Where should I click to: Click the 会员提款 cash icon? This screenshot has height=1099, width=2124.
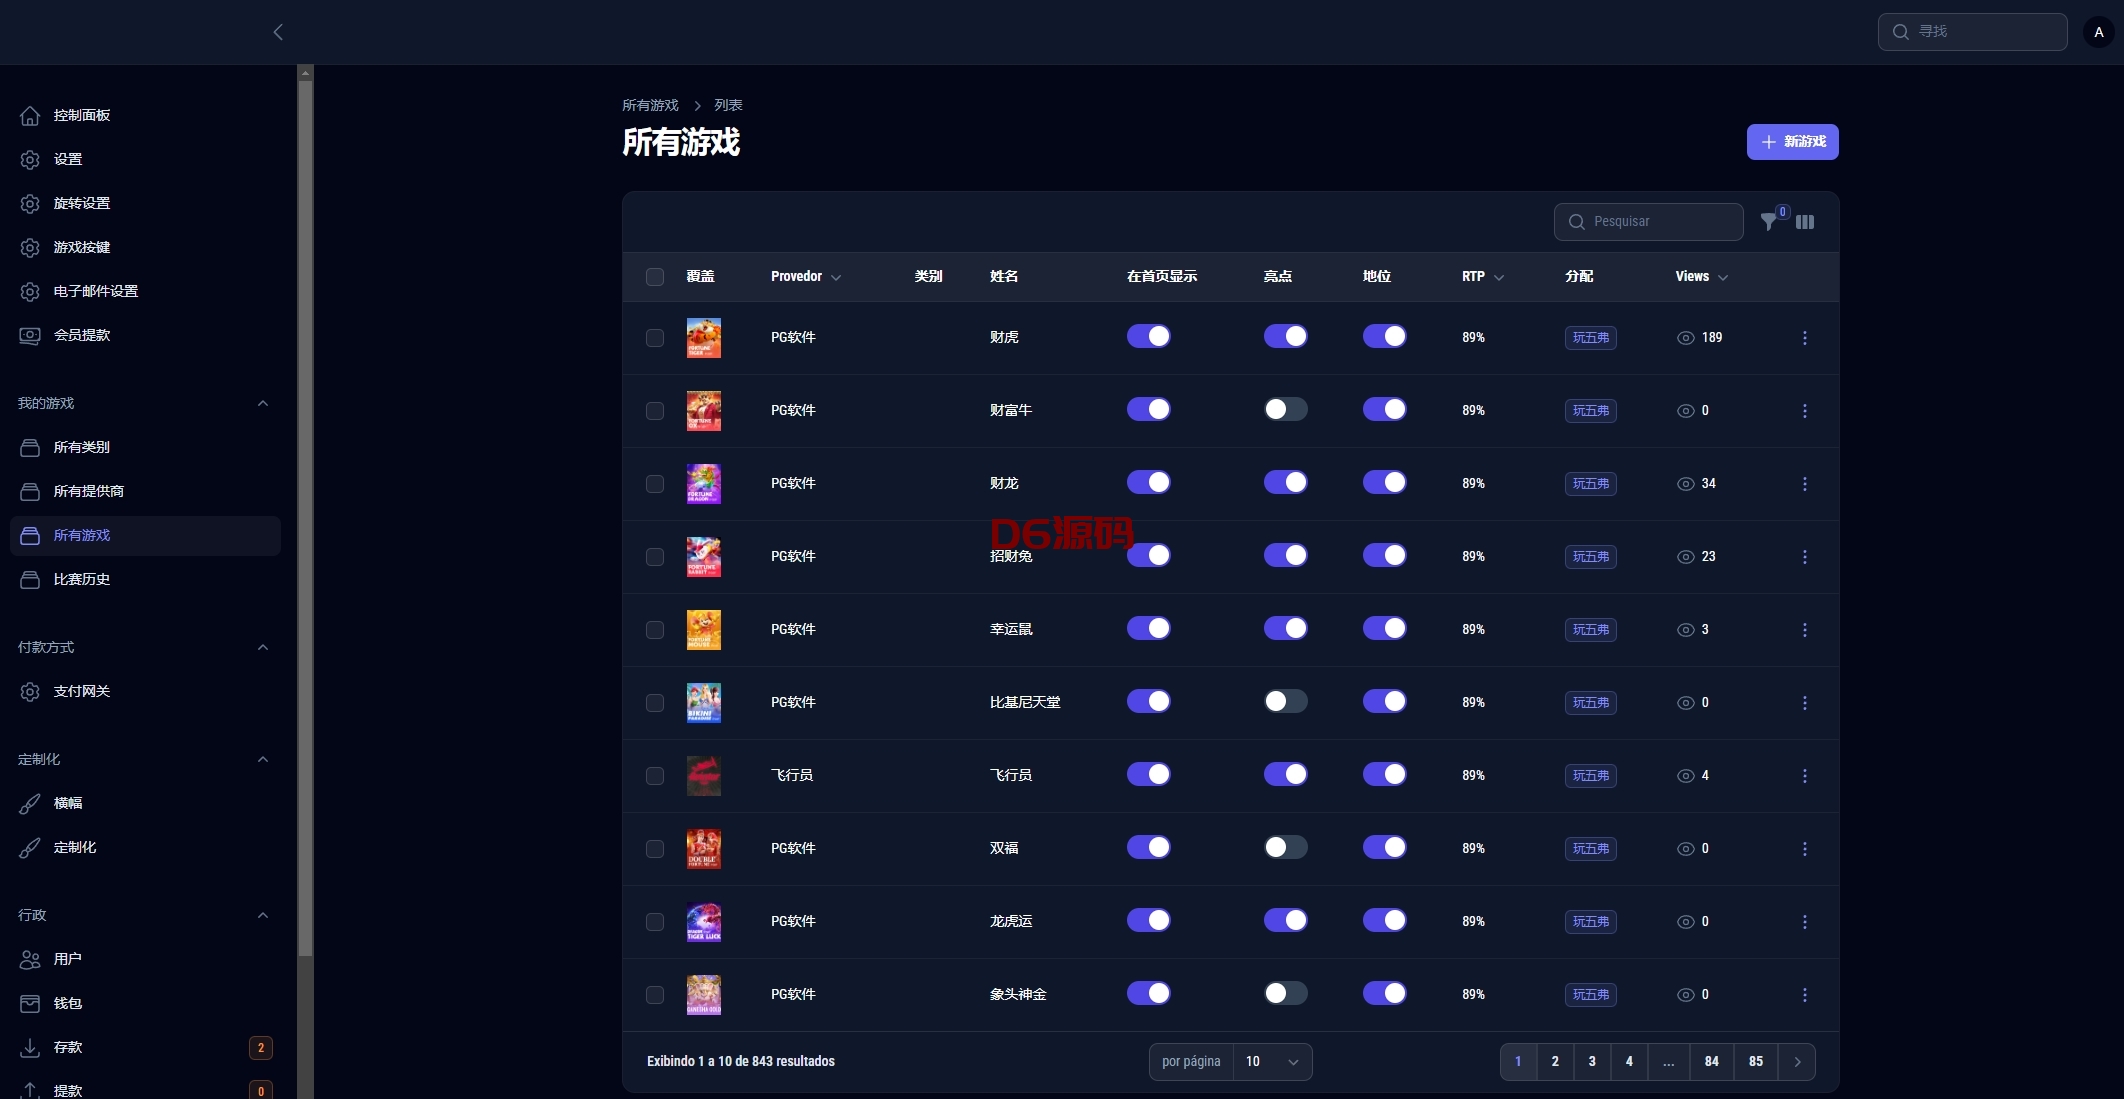click(x=30, y=336)
